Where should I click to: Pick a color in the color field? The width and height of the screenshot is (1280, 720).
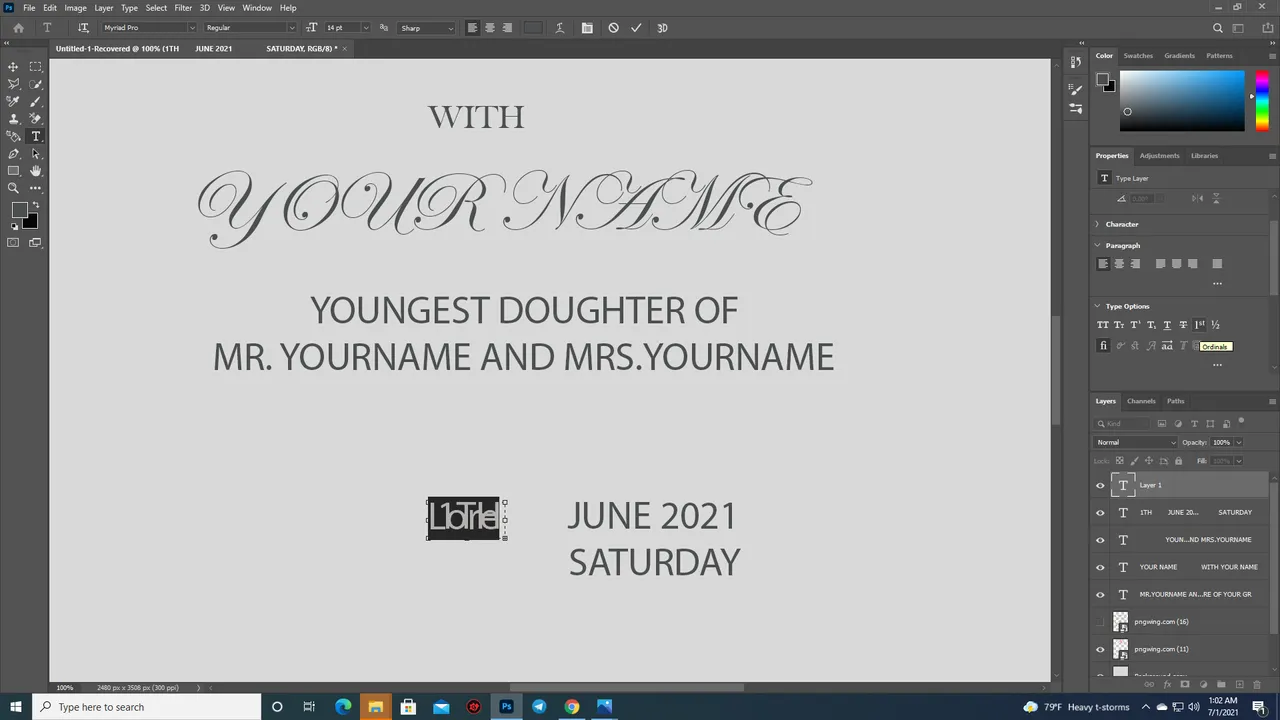point(1182,101)
